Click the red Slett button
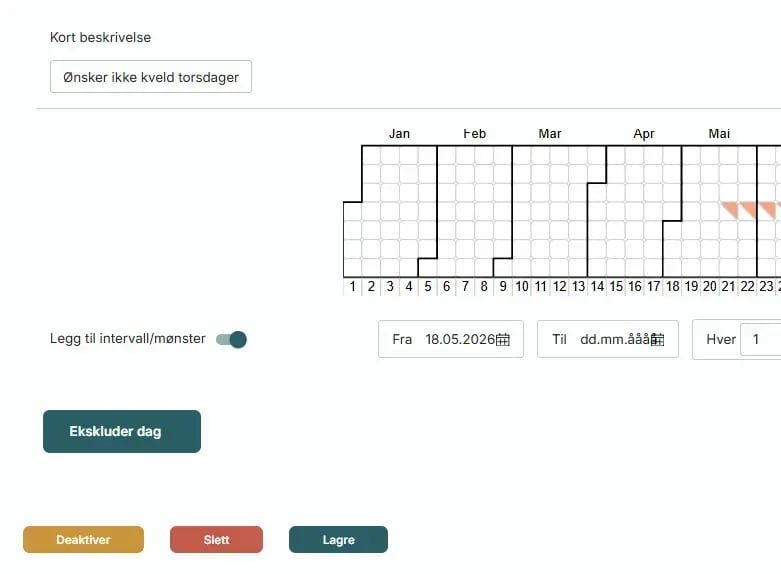Viewport: 781px width, 574px height. pos(216,540)
